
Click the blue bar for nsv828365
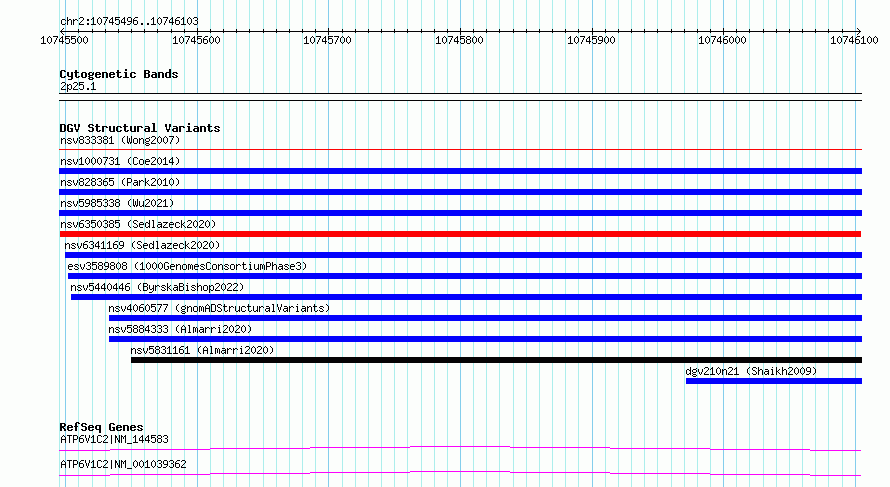pyautogui.click(x=460, y=192)
